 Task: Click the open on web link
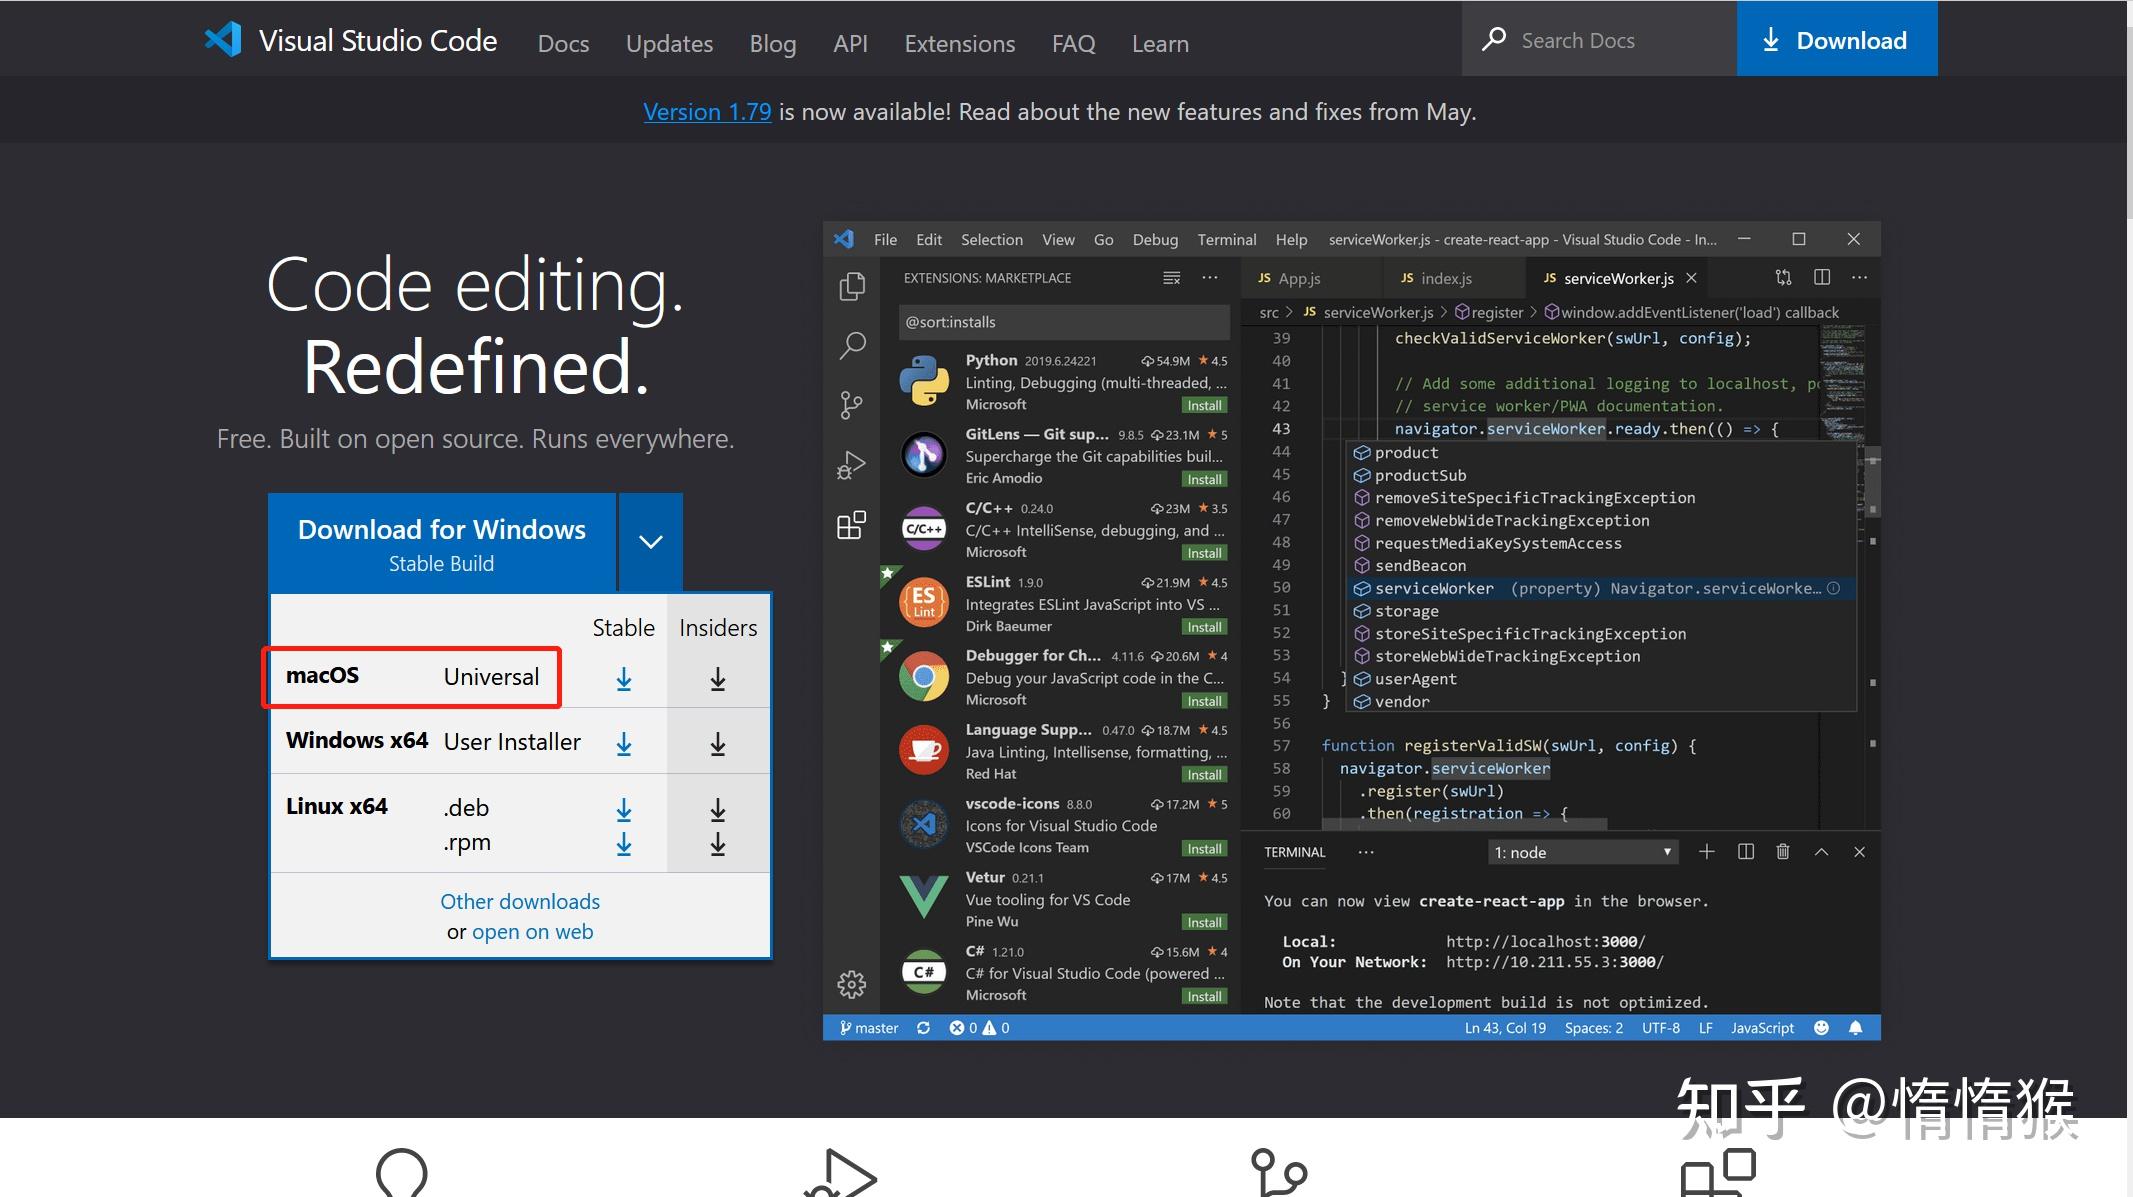click(532, 932)
